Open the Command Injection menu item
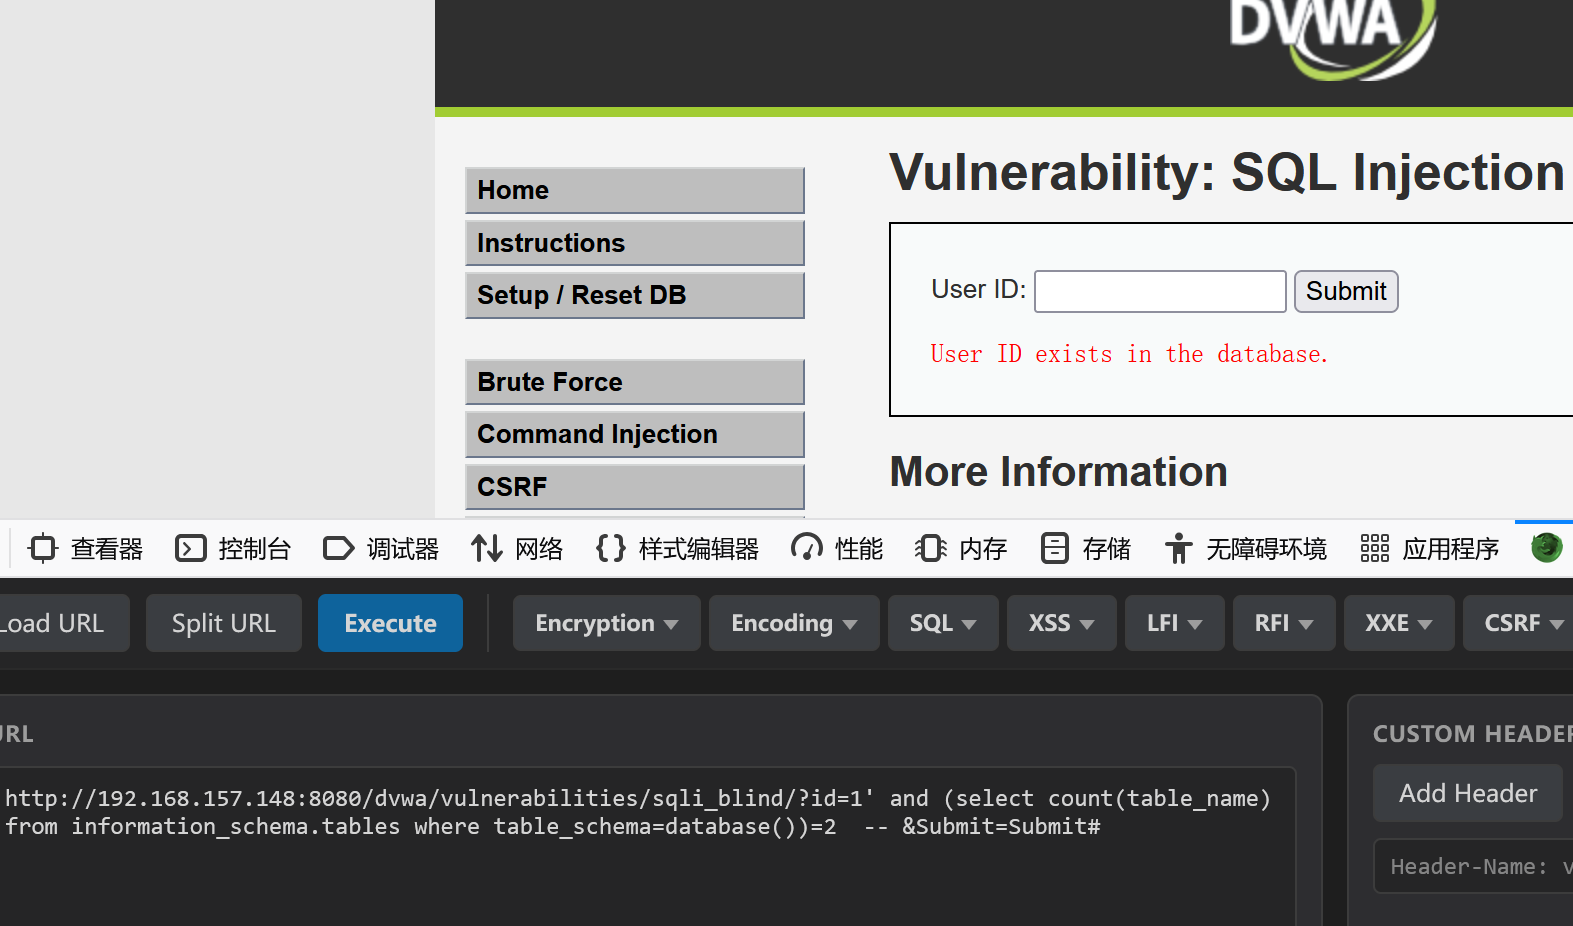The image size is (1573, 926). click(635, 434)
